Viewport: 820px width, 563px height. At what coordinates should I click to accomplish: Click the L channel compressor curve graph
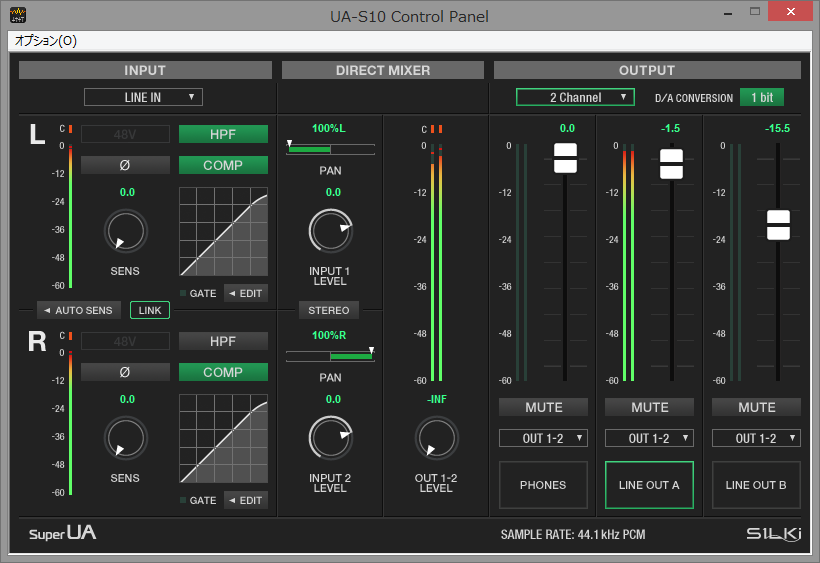tap(223, 232)
